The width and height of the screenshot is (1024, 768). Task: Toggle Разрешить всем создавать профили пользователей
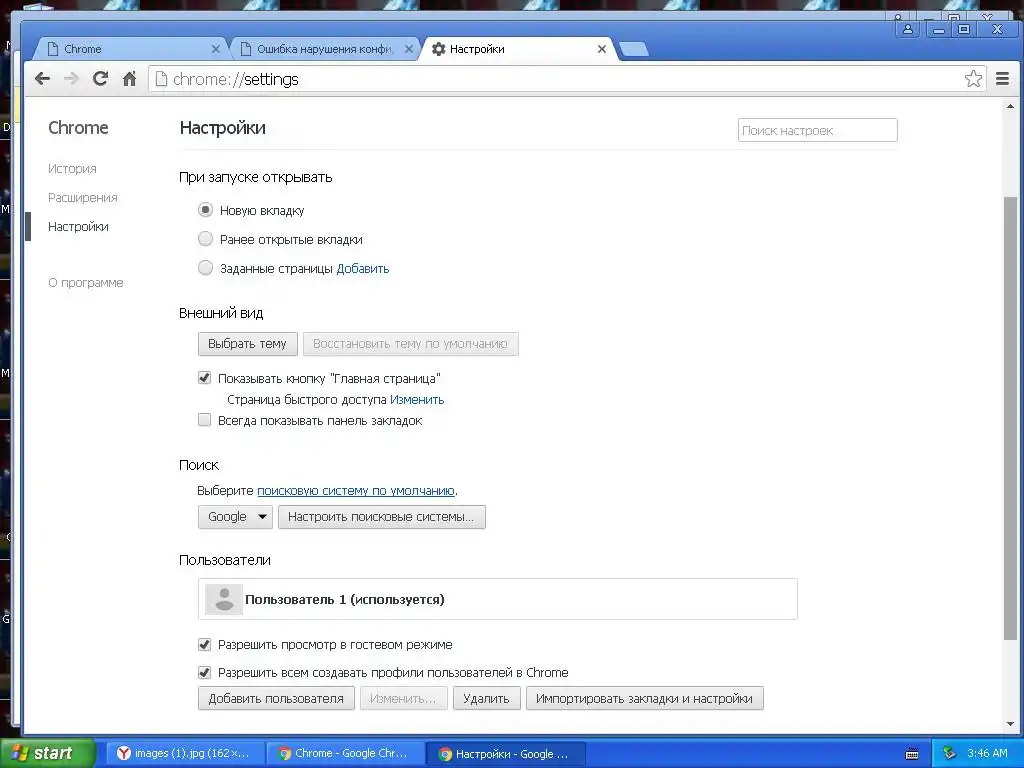[x=204, y=673]
